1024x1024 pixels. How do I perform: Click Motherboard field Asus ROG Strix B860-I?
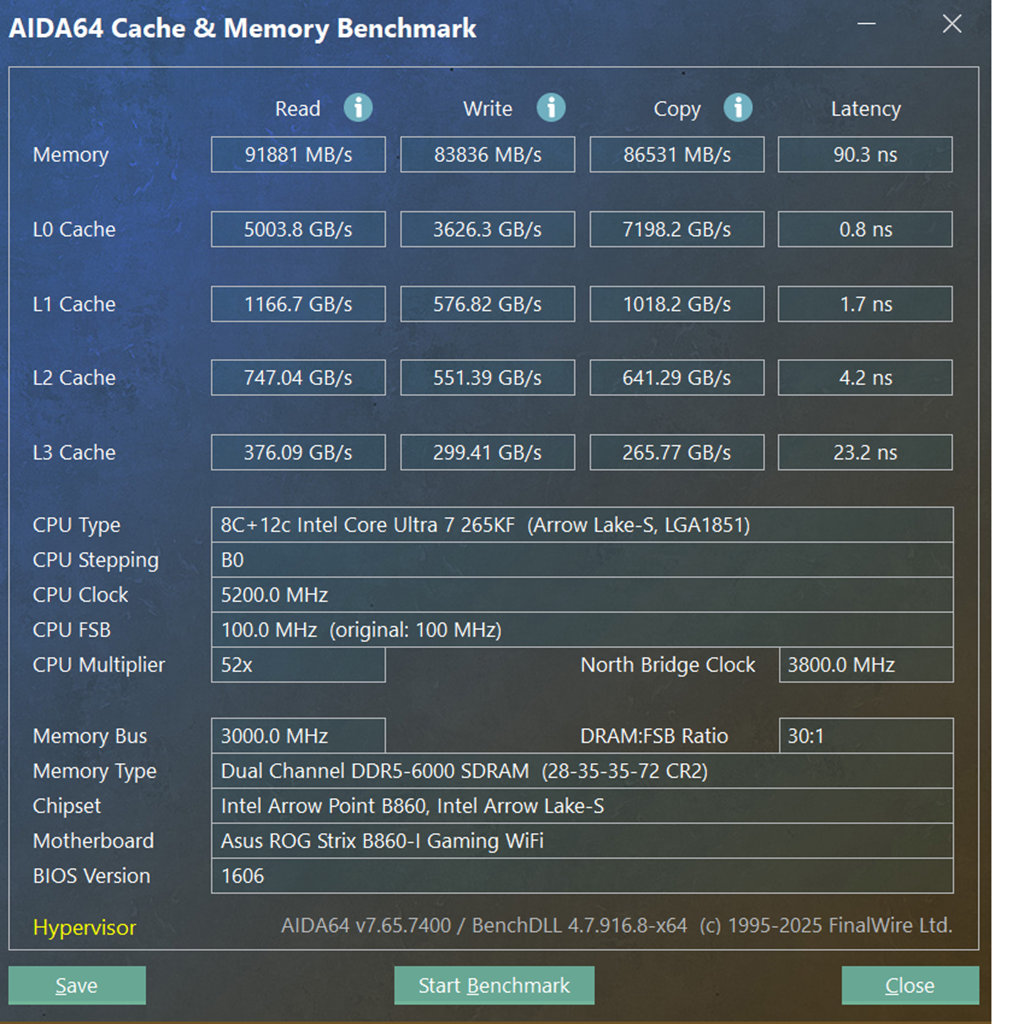click(x=582, y=840)
